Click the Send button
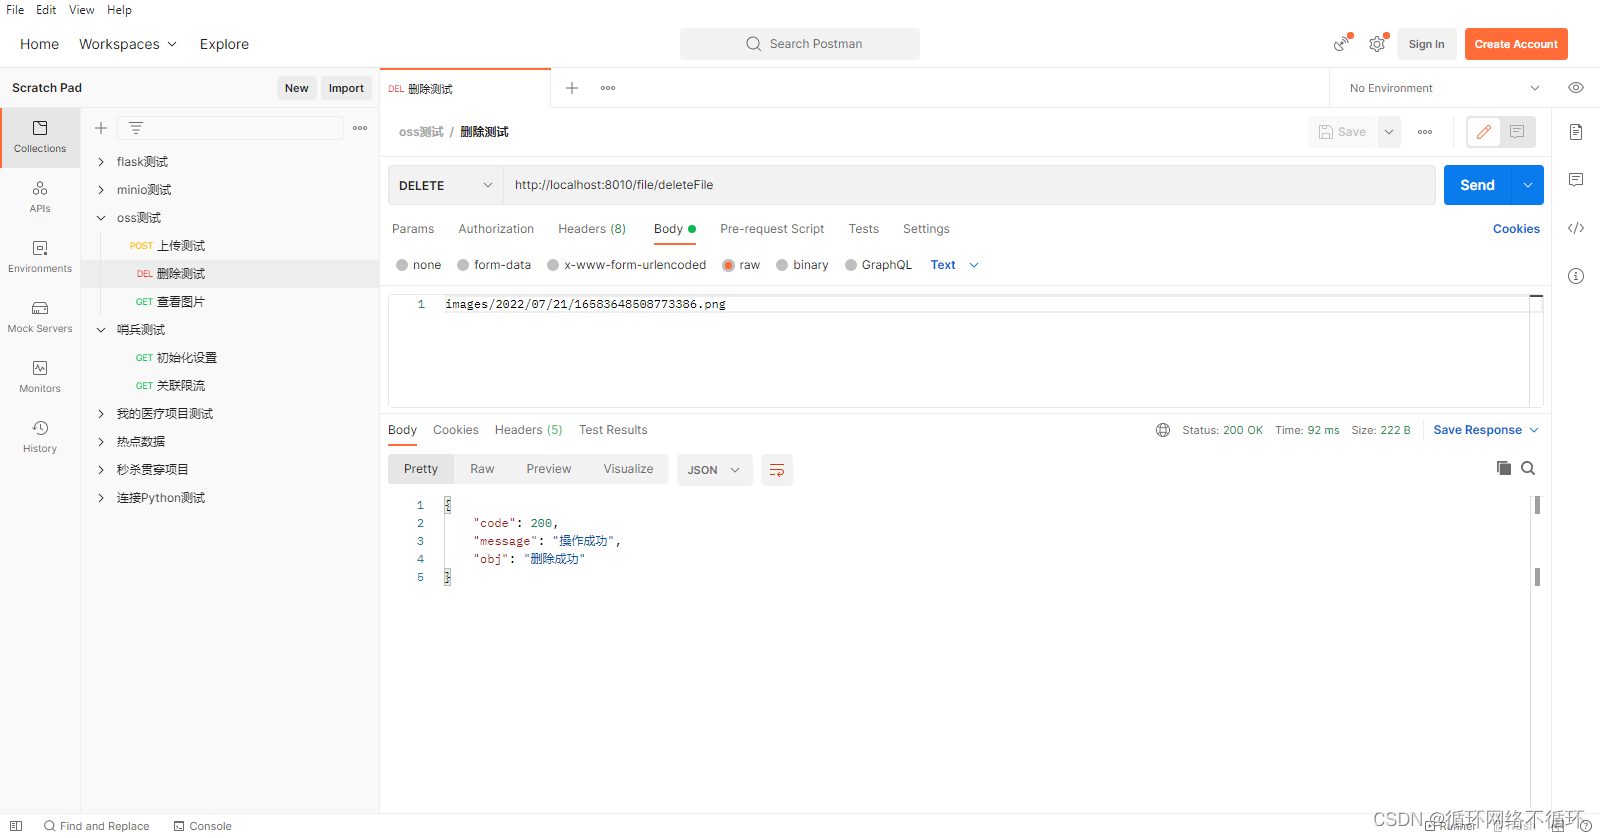 tap(1477, 185)
